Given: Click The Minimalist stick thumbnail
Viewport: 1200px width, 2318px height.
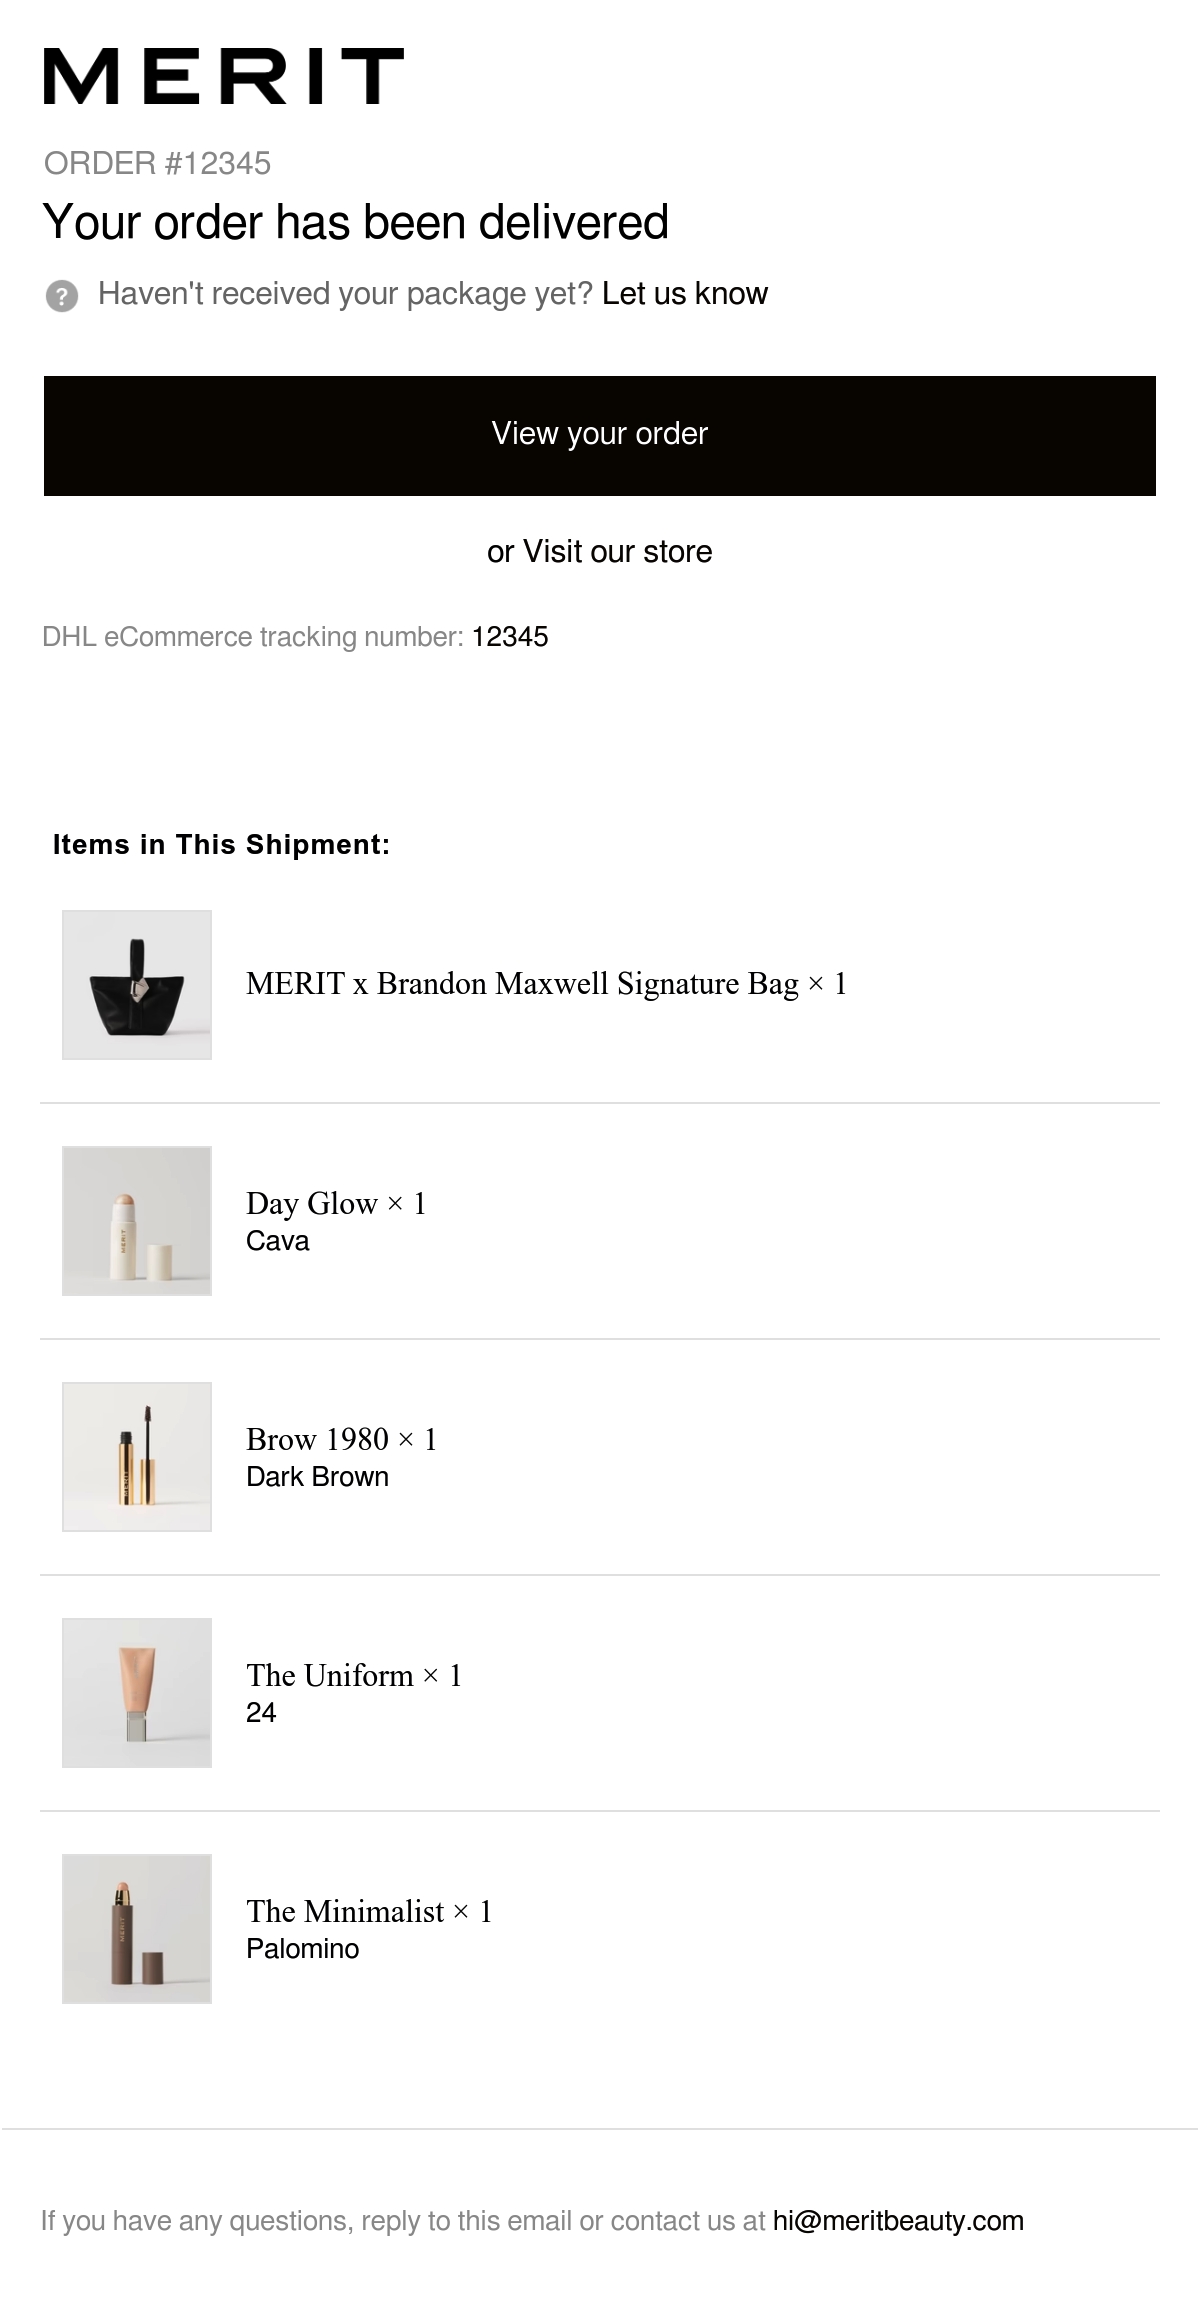Looking at the screenshot, I should pyautogui.click(x=137, y=1929).
